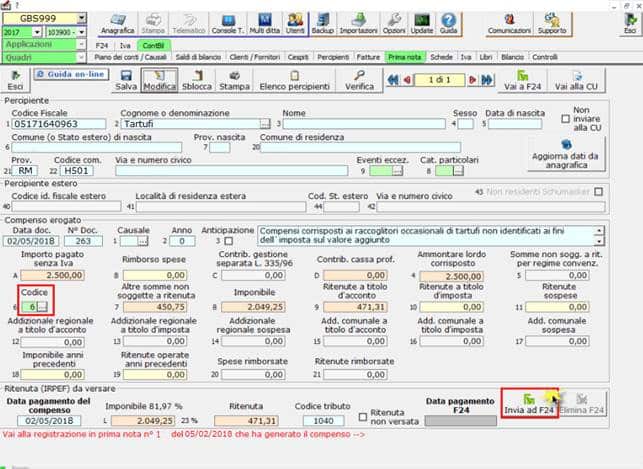Open the Causale lookup button
Image resolution: width=643 pixels, height=469 pixels.
tap(142, 241)
